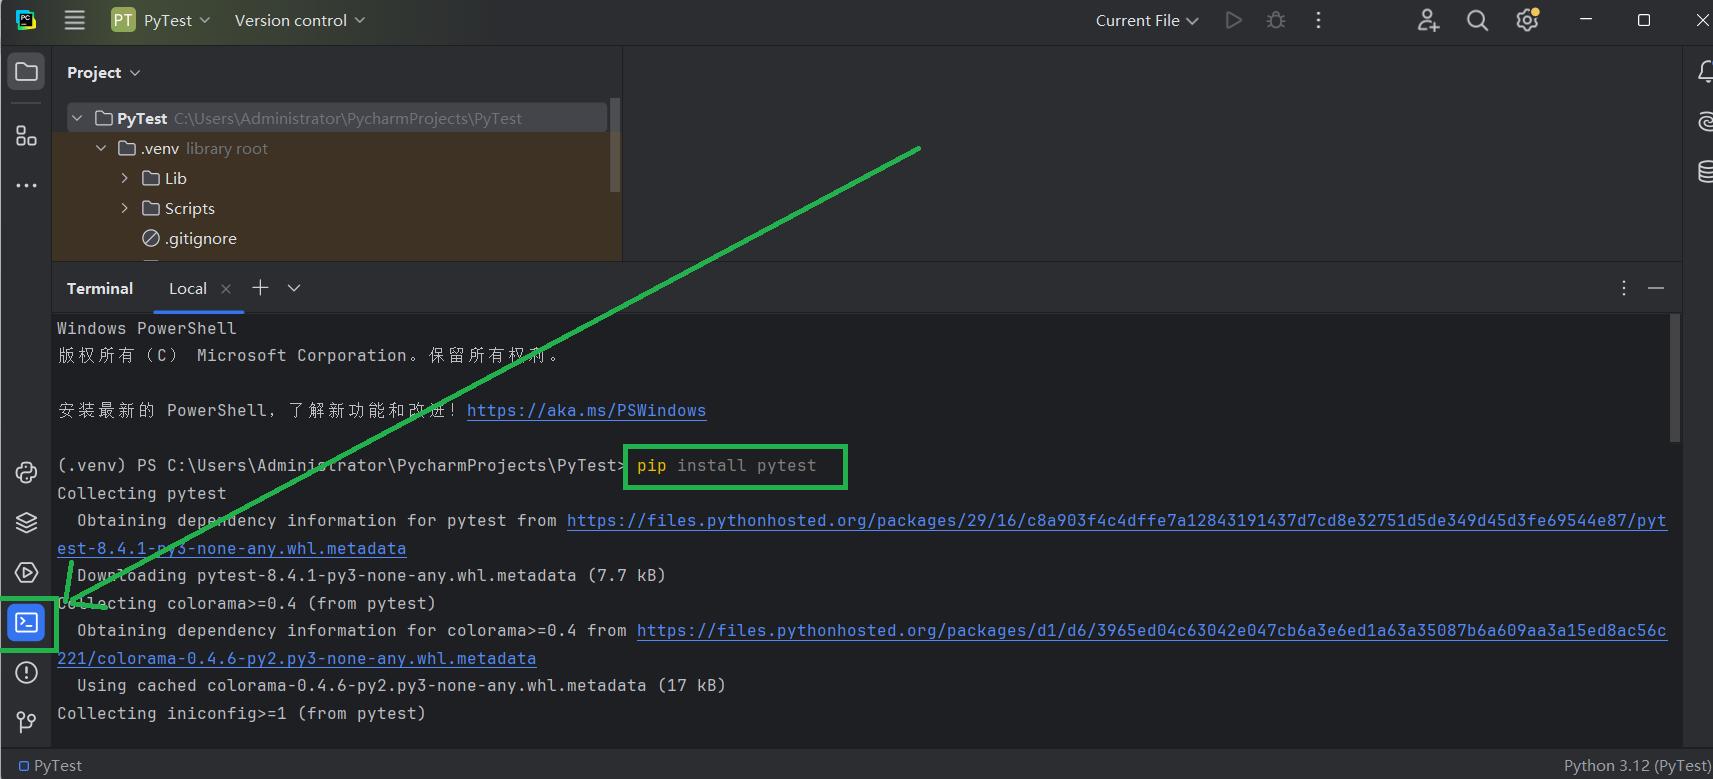
Task: Open Search Everywhere magnifier
Action: coord(1477,20)
